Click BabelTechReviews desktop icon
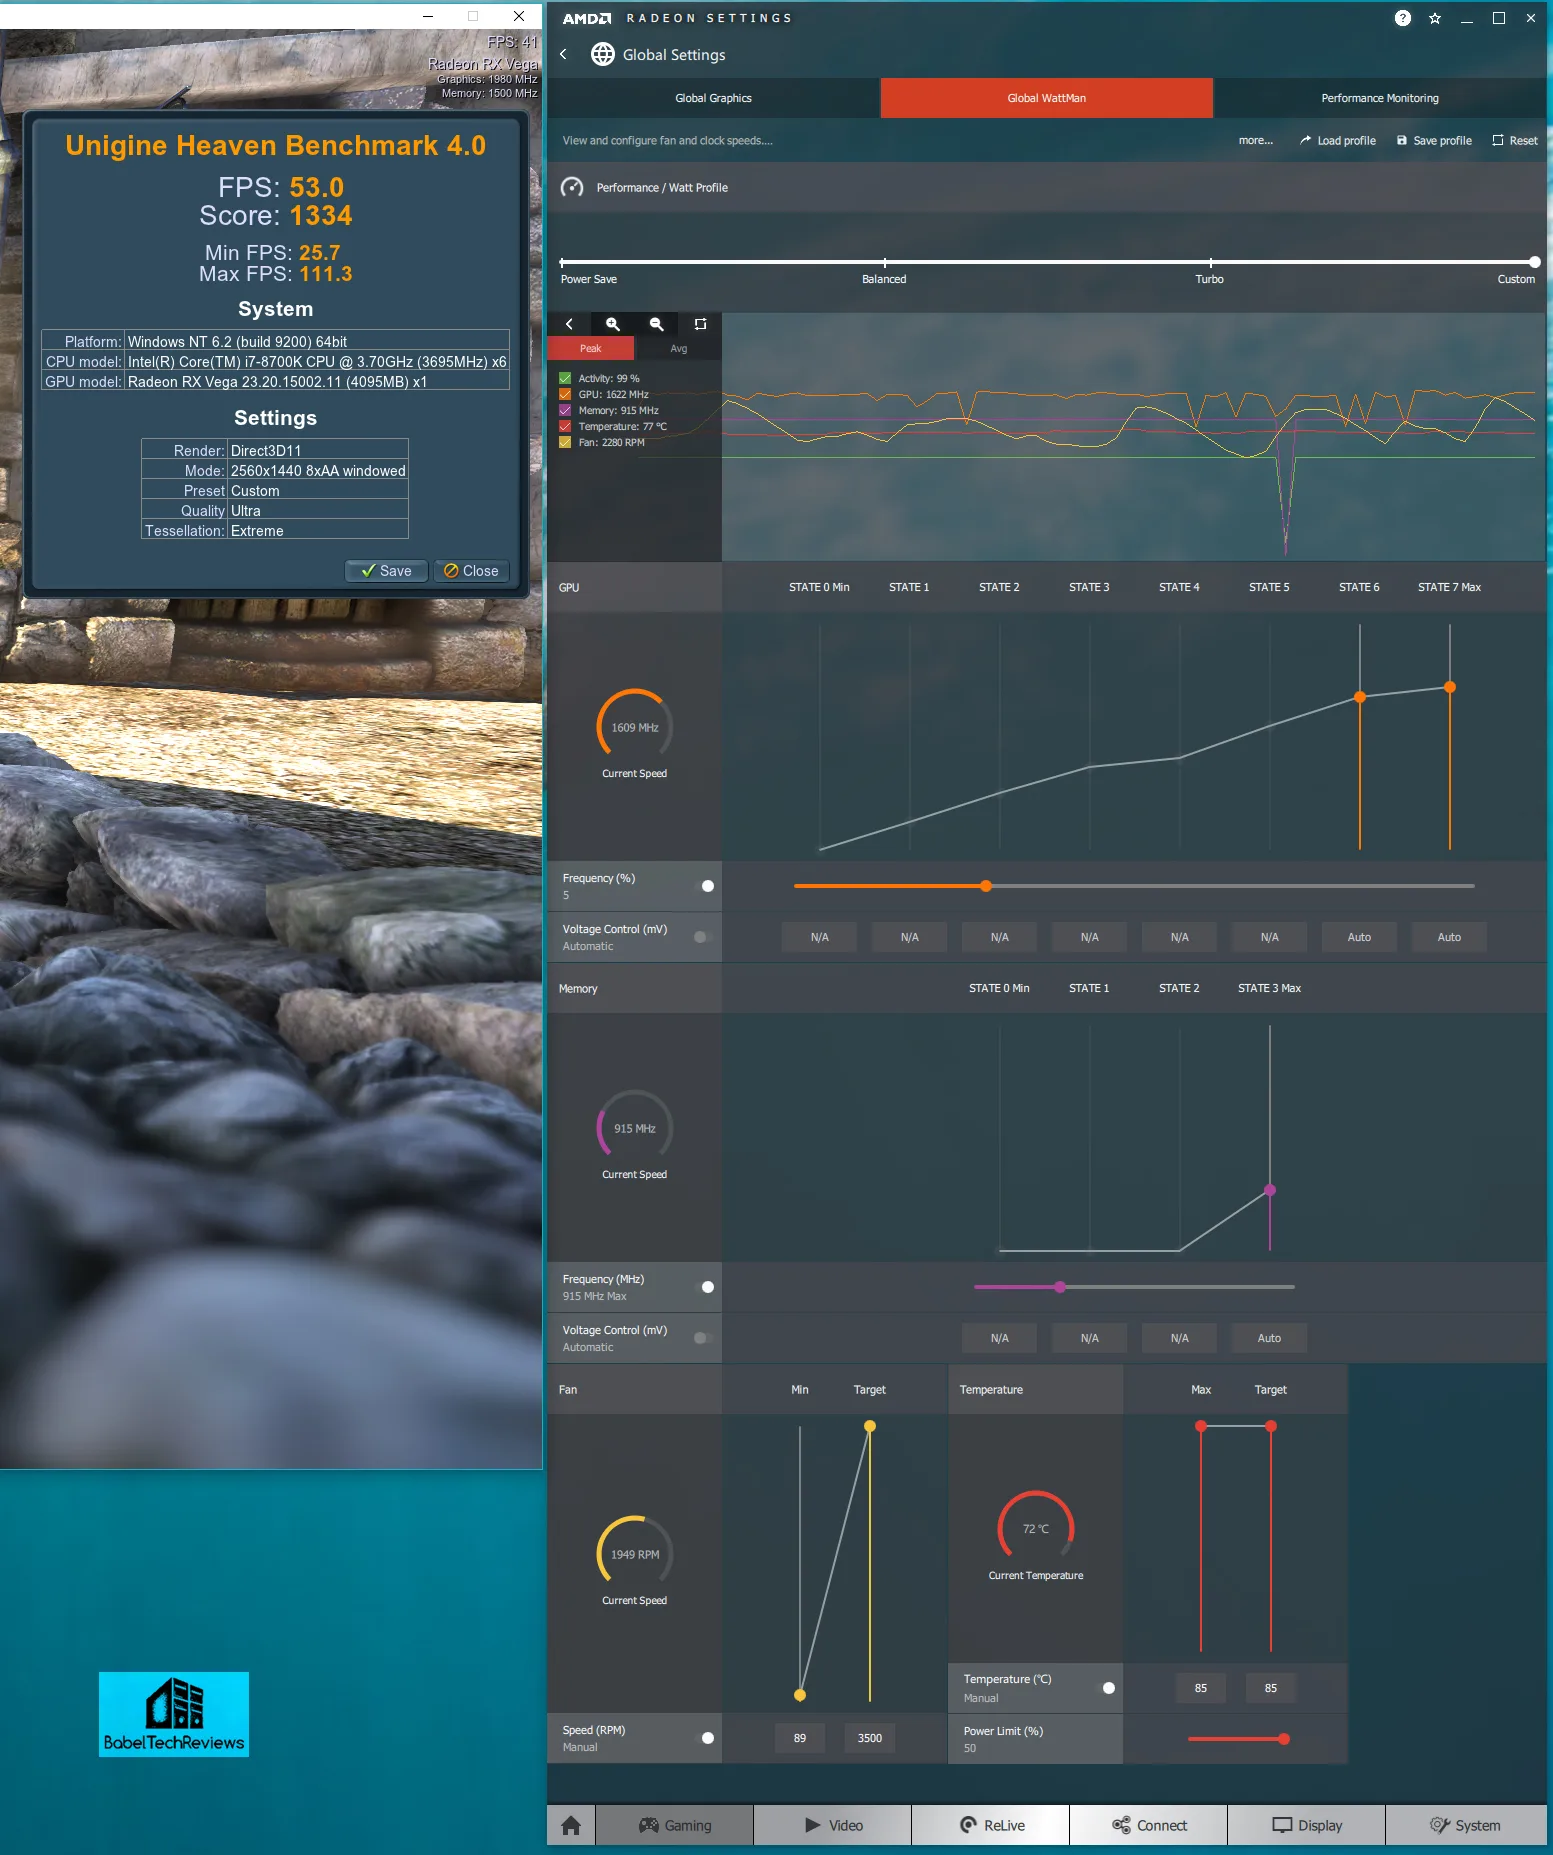The height and width of the screenshot is (1855, 1553). tap(174, 1714)
